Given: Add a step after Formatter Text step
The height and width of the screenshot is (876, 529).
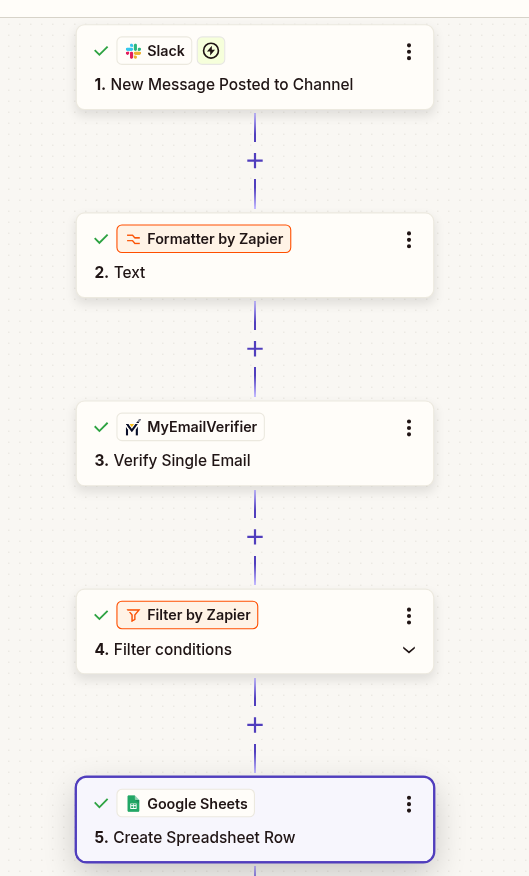Looking at the screenshot, I should tap(255, 349).
